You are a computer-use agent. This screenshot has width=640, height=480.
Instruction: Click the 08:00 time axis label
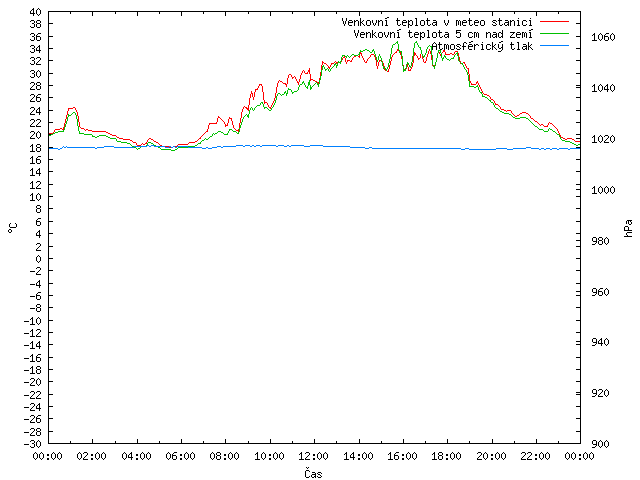coord(225,456)
